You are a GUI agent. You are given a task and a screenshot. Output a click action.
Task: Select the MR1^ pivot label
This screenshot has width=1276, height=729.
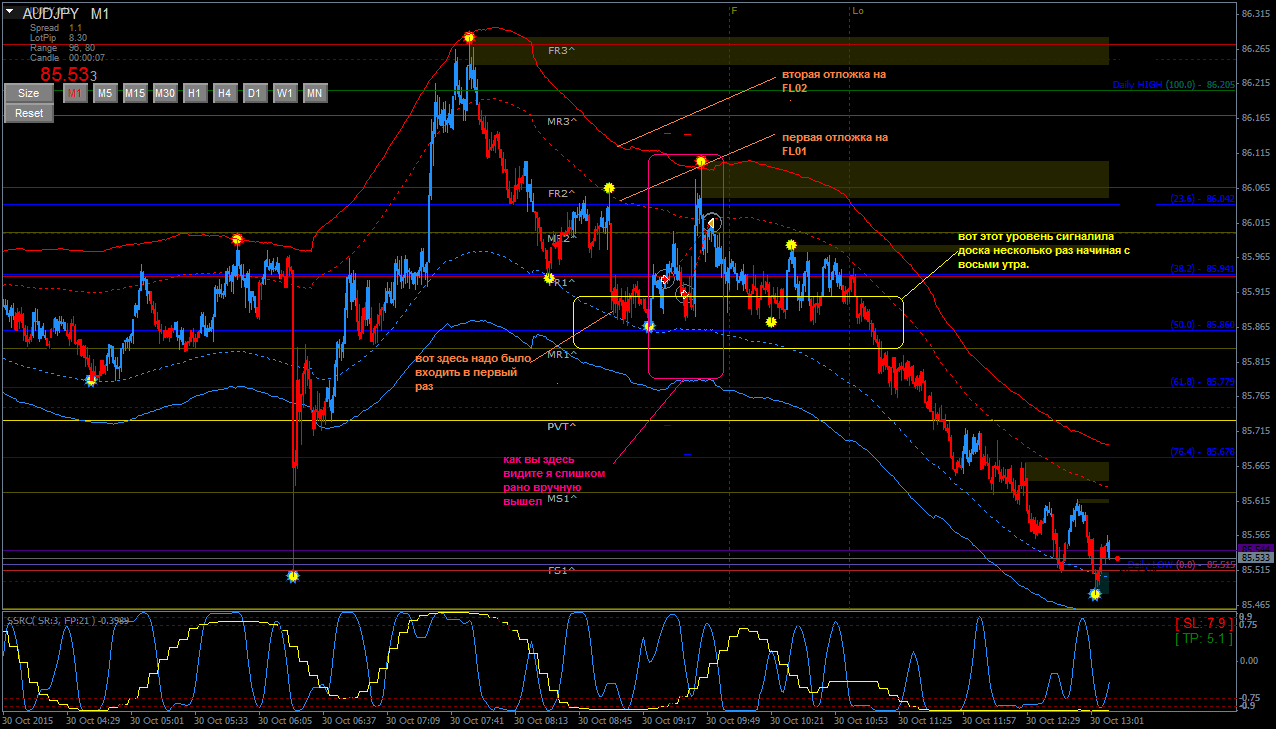[x=561, y=355]
